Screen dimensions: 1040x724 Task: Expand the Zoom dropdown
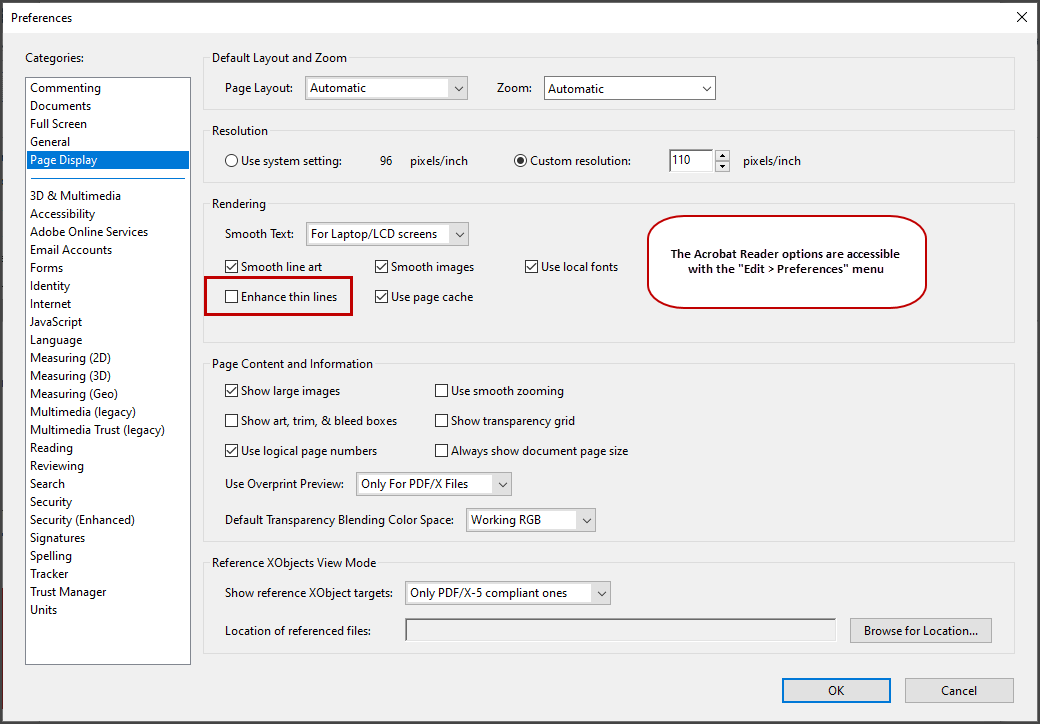pyautogui.click(x=629, y=88)
